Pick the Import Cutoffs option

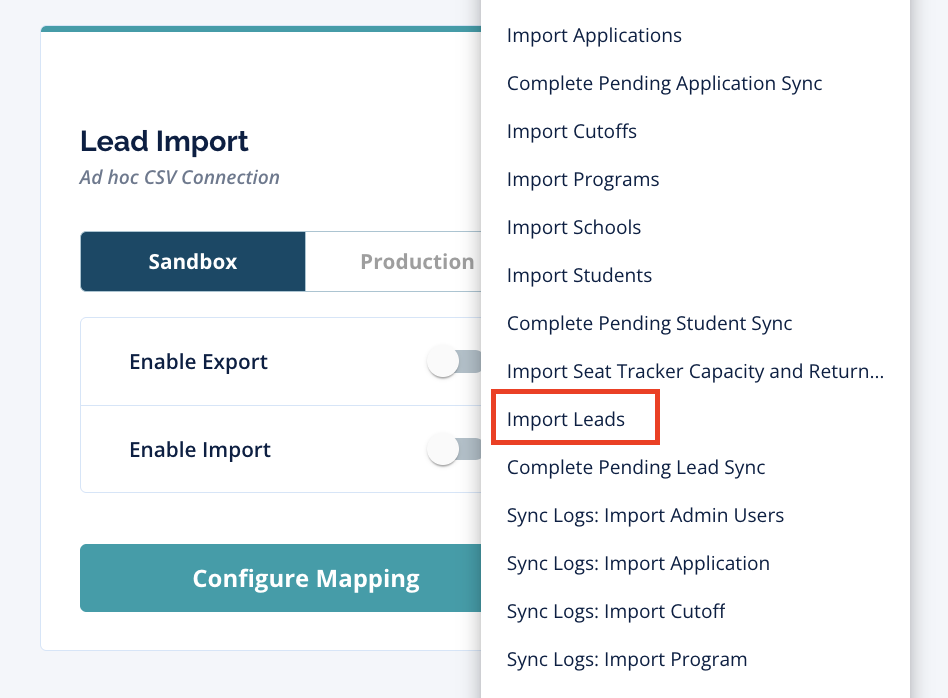[x=572, y=131]
